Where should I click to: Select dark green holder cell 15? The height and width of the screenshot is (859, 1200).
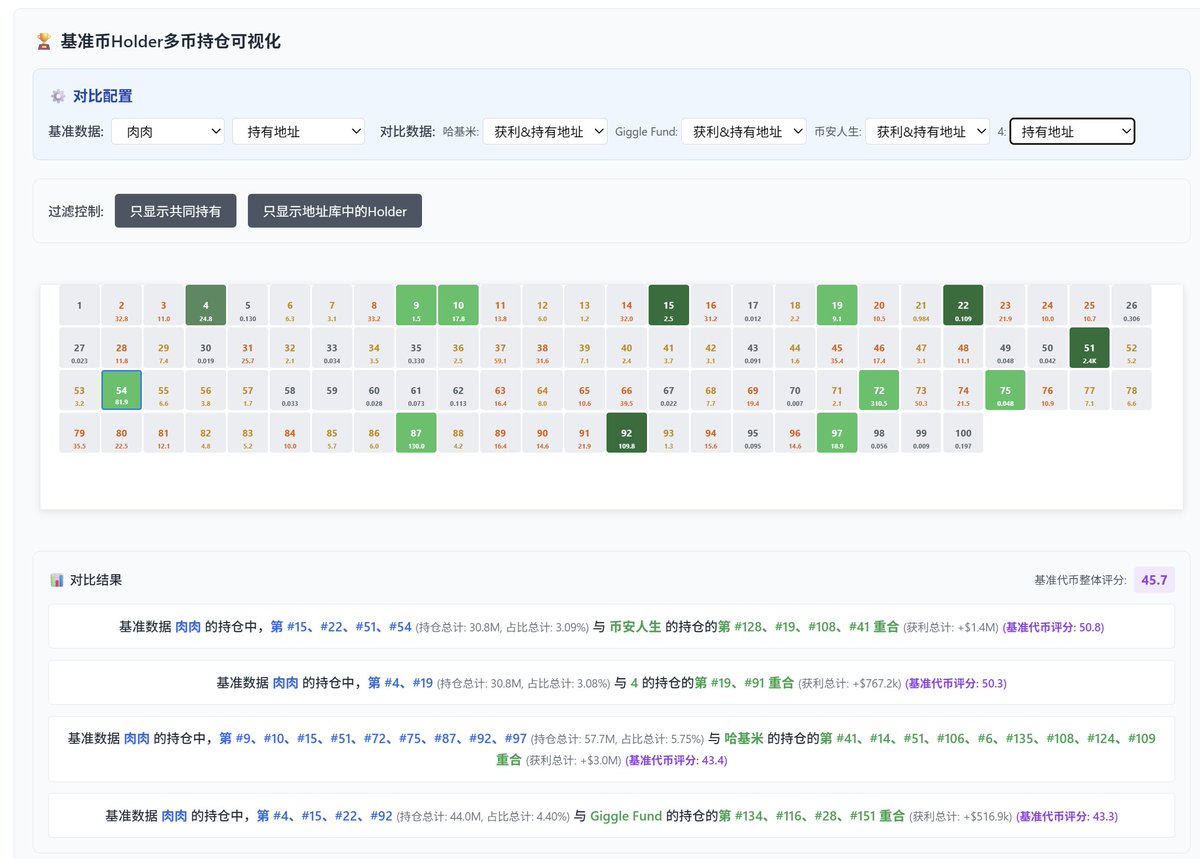coord(669,305)
